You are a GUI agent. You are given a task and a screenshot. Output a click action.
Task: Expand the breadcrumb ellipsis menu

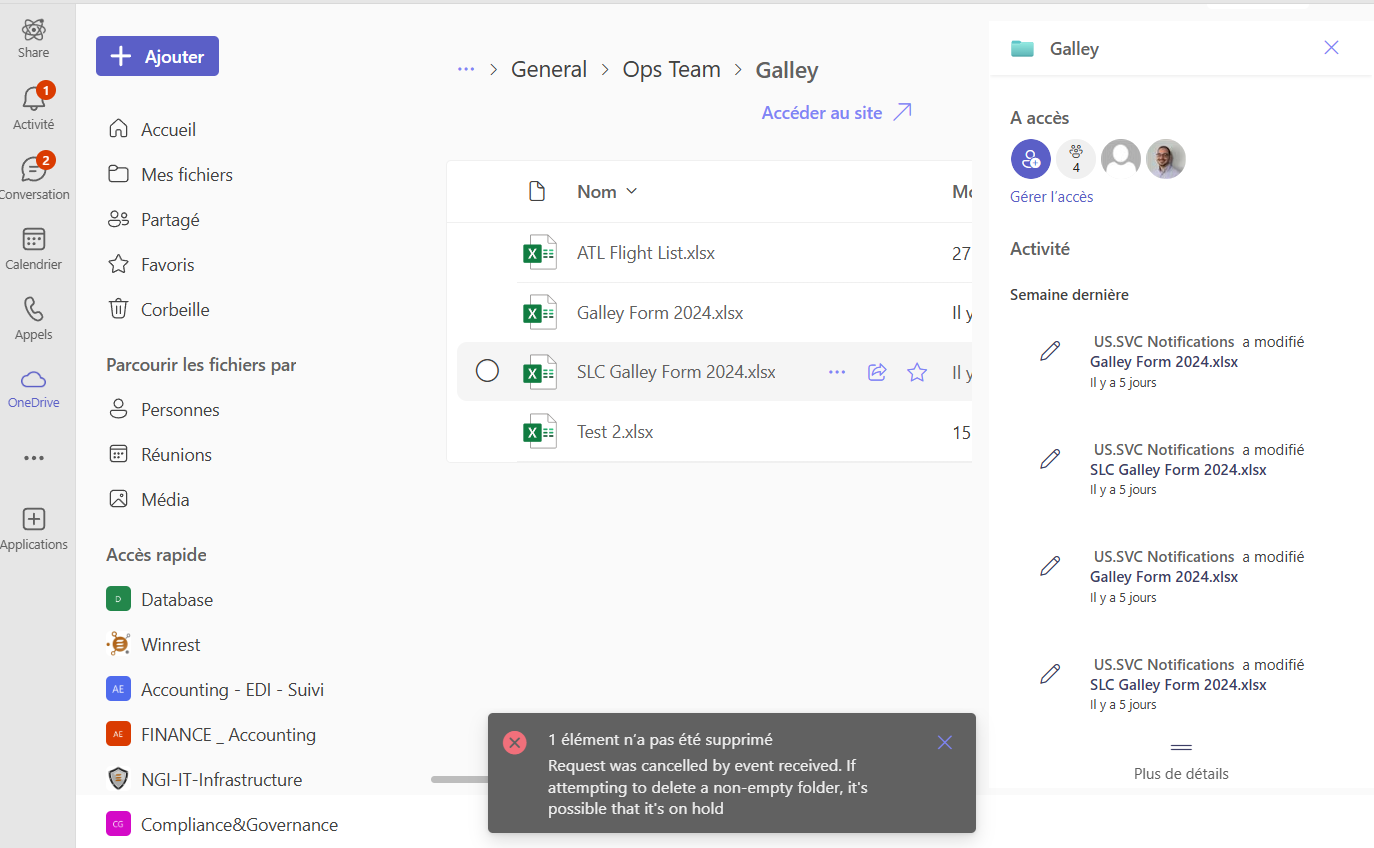[466, 69]
